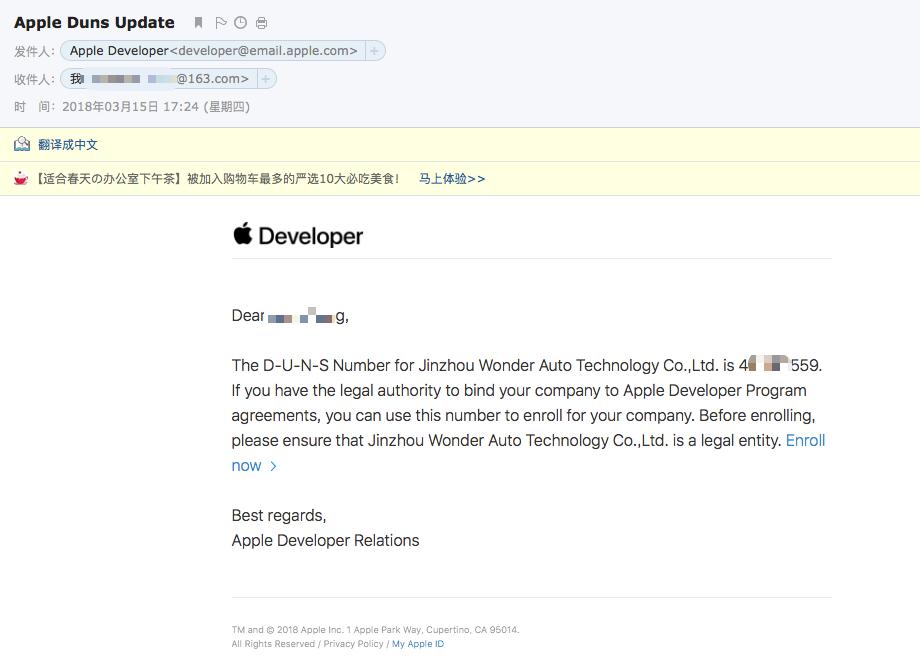Click the 收件人 label
The width and height of the screenshot is (920, 662).
pos(34,79)
